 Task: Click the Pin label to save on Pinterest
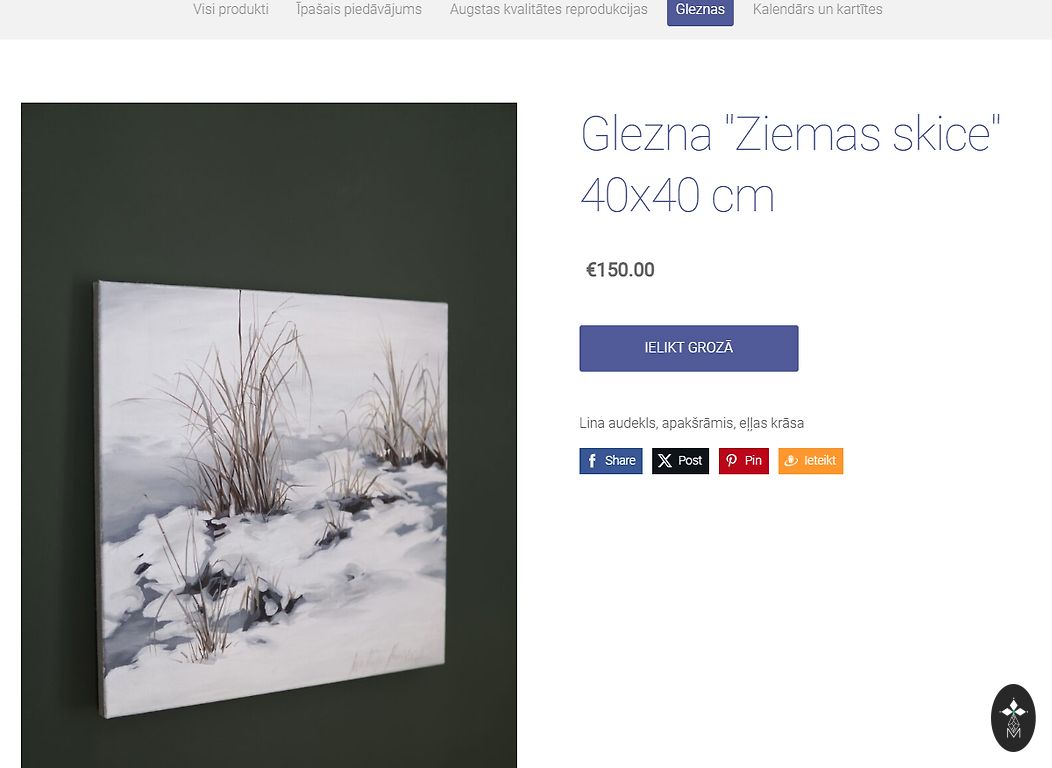coord(753,461)
